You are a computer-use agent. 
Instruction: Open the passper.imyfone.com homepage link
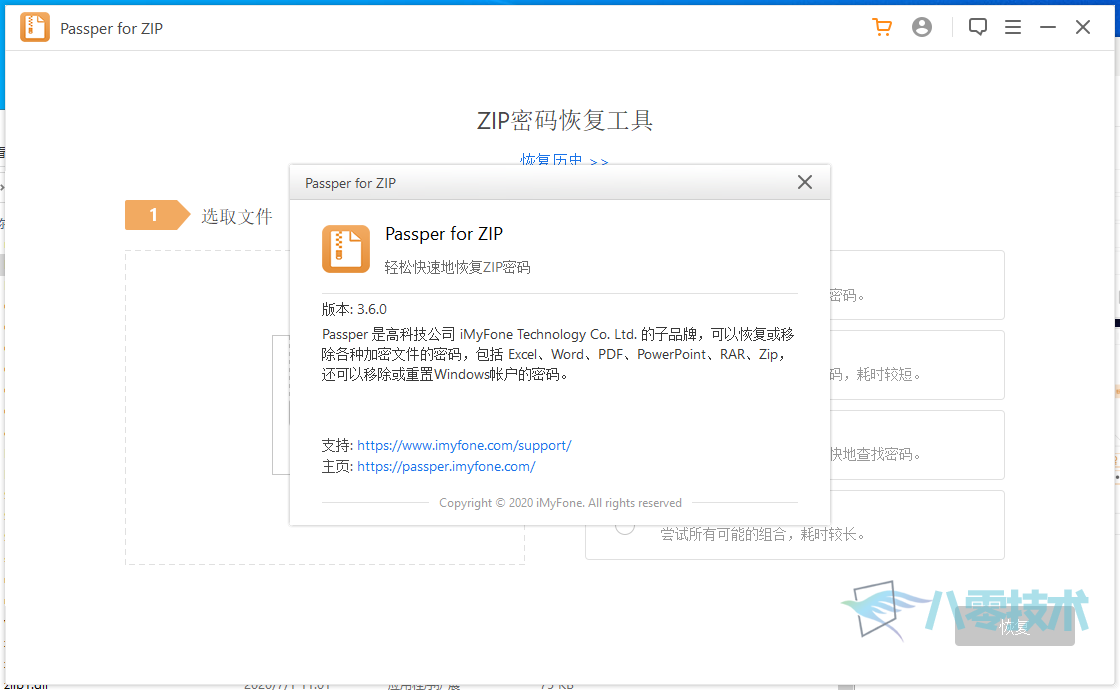coord(446,466)
